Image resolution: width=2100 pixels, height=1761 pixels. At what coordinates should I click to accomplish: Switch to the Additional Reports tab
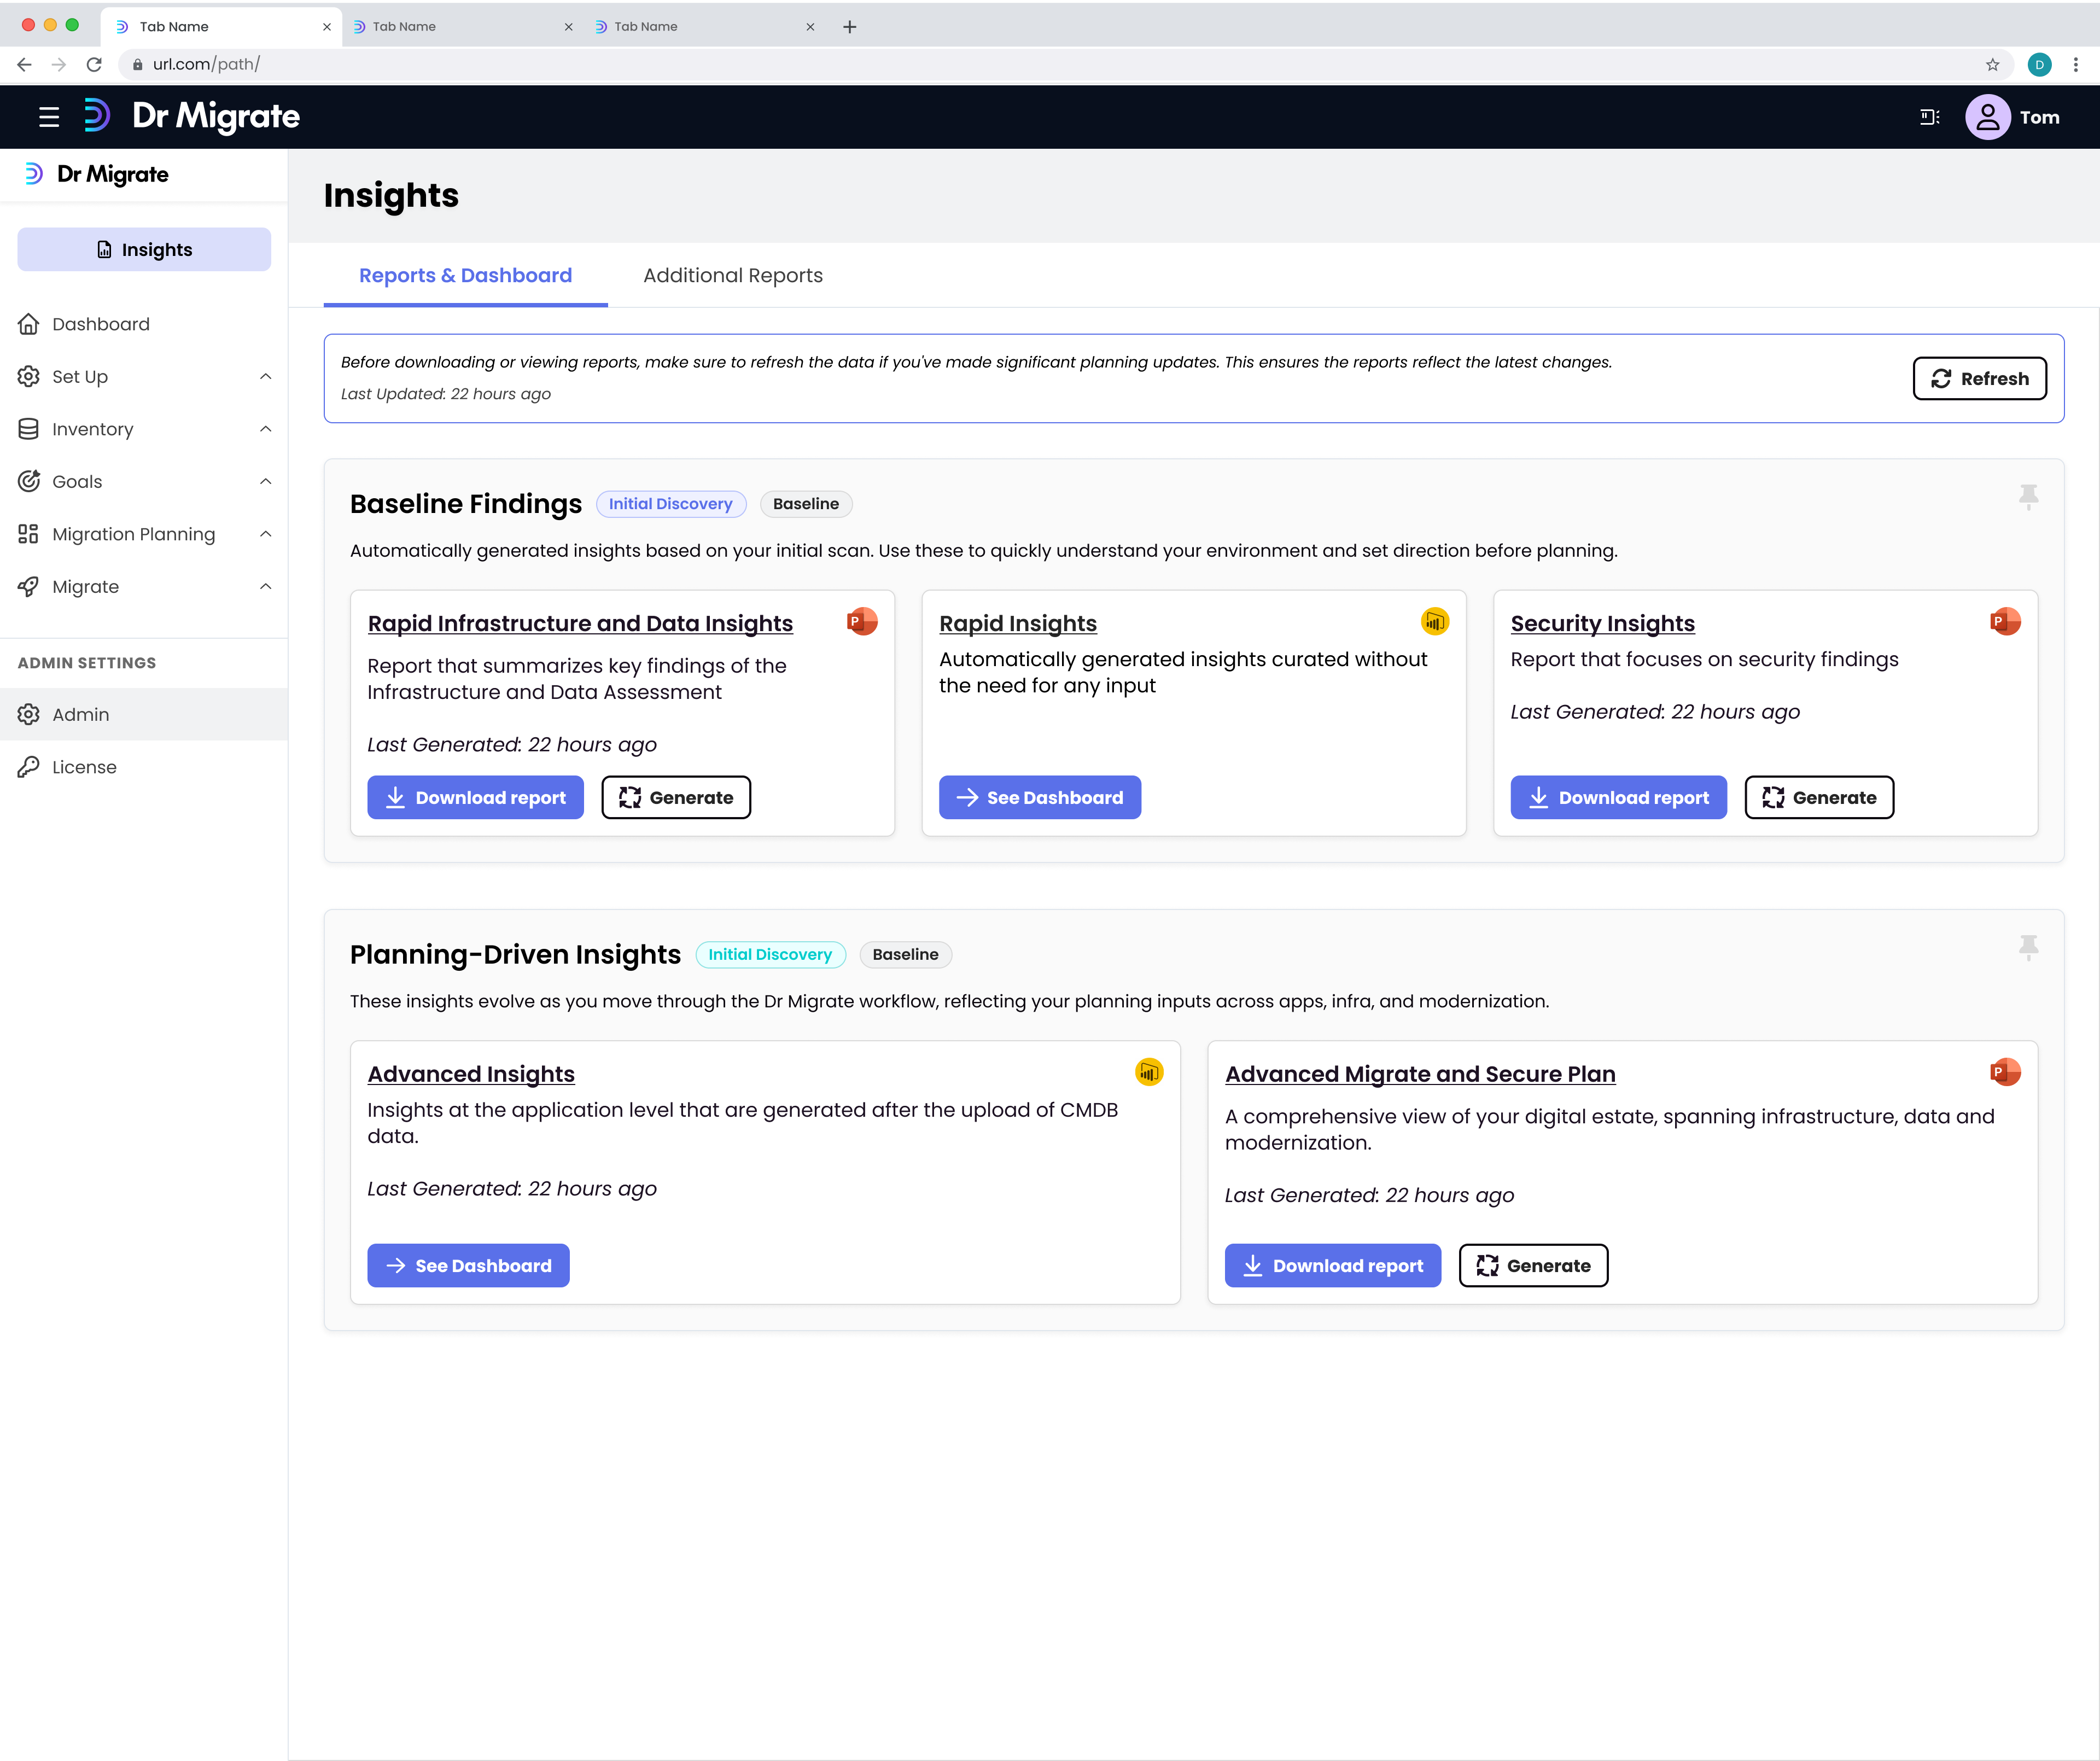pos(732,275)
